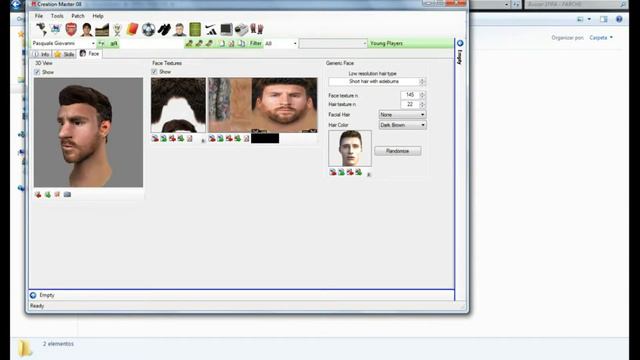Toggle the 3D View Show checkbox
The width and height of the screenshot is (640, 360).
[x=37, y=72]
